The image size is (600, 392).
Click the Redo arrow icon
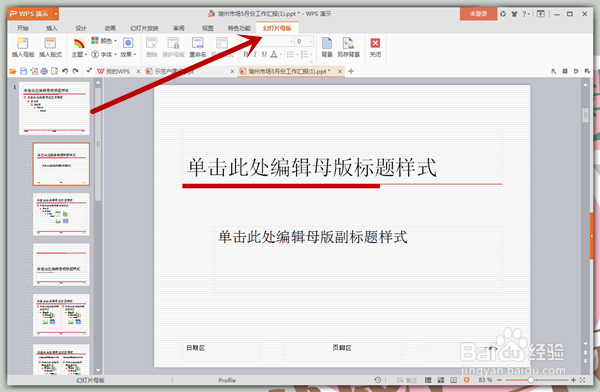[75, 71]
